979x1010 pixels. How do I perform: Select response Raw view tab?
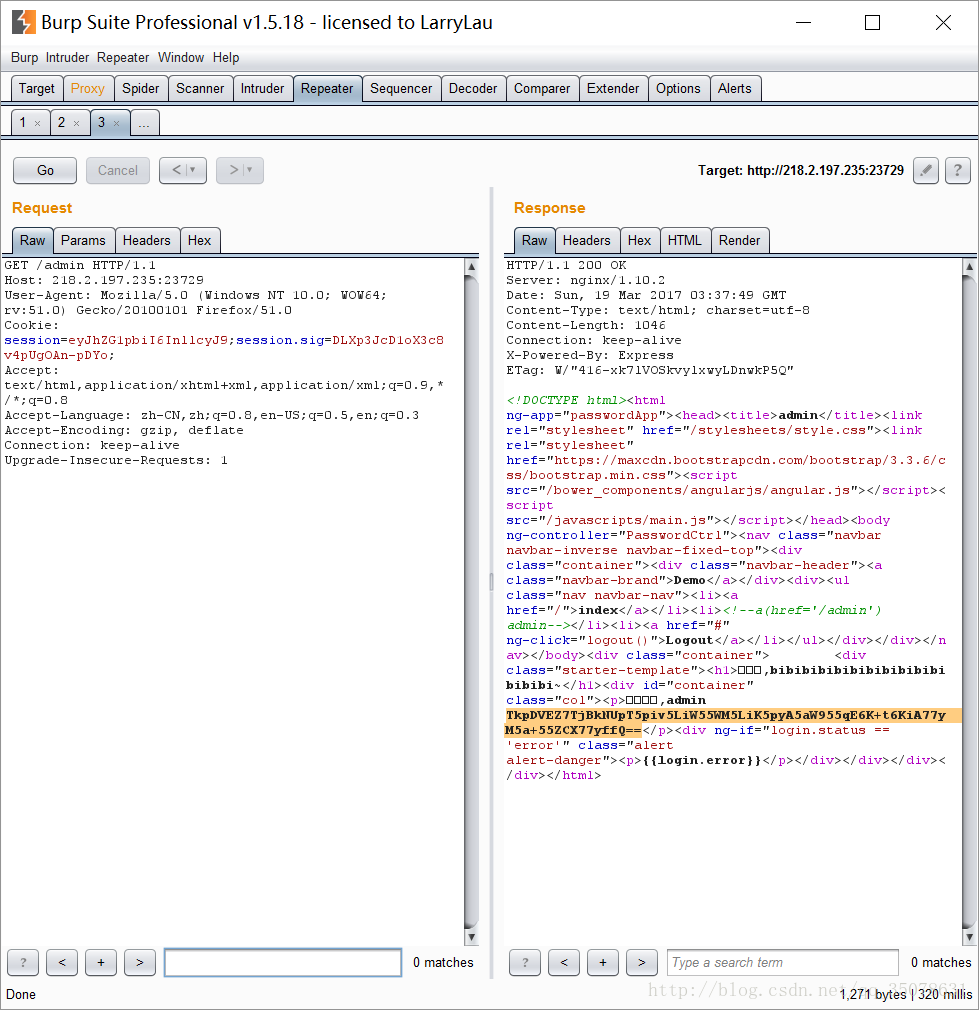click(x=535, y=240)
